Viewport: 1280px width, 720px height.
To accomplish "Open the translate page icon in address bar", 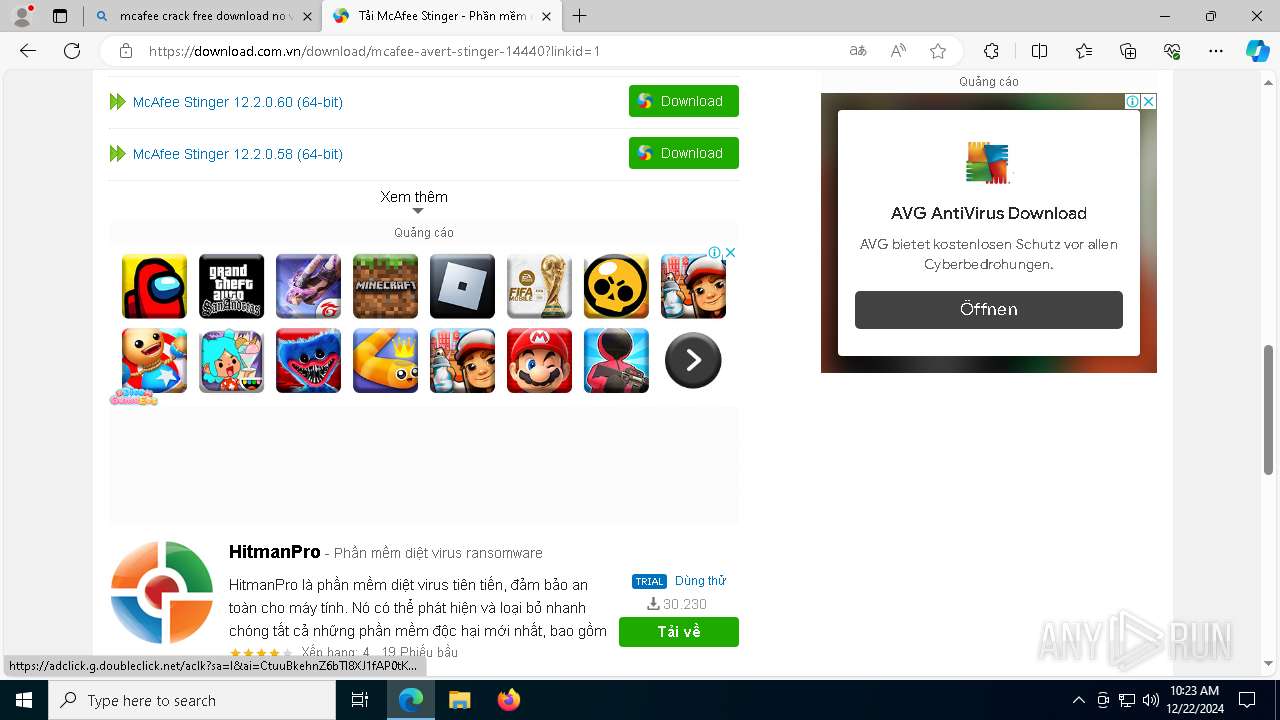I will click(x=858, y=51).
